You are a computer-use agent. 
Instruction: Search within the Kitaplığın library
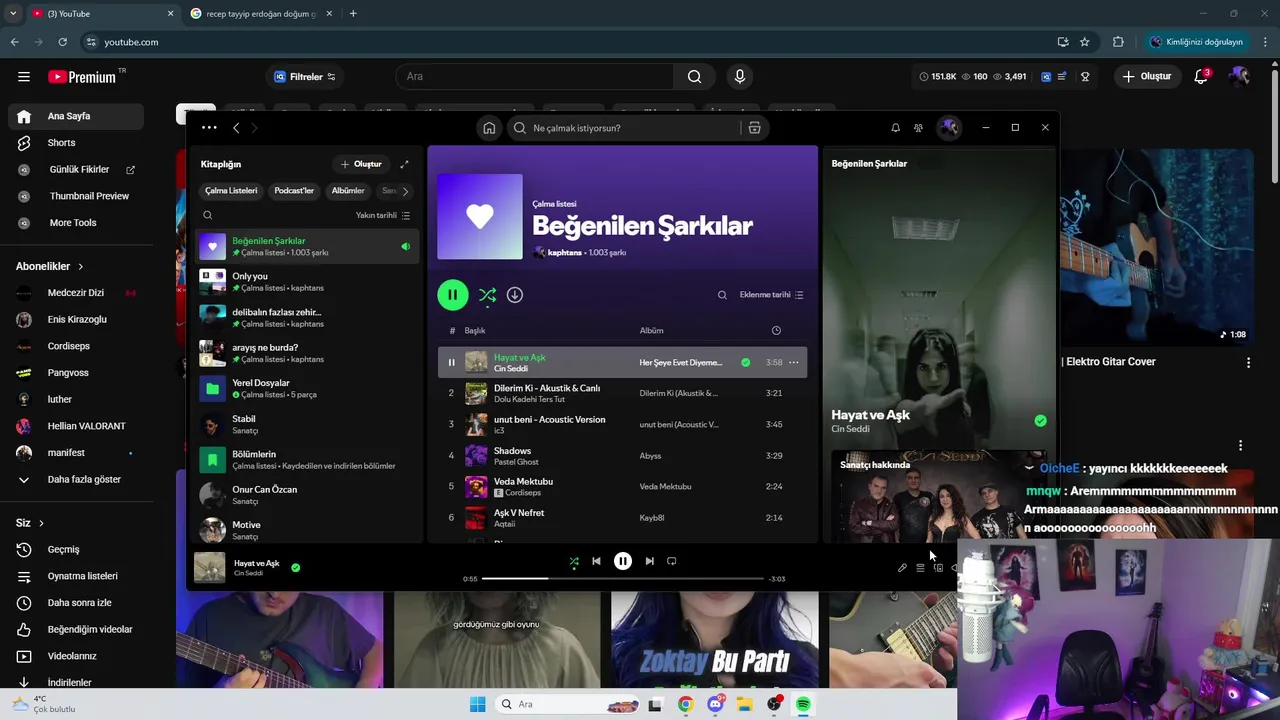pos(208,215)
